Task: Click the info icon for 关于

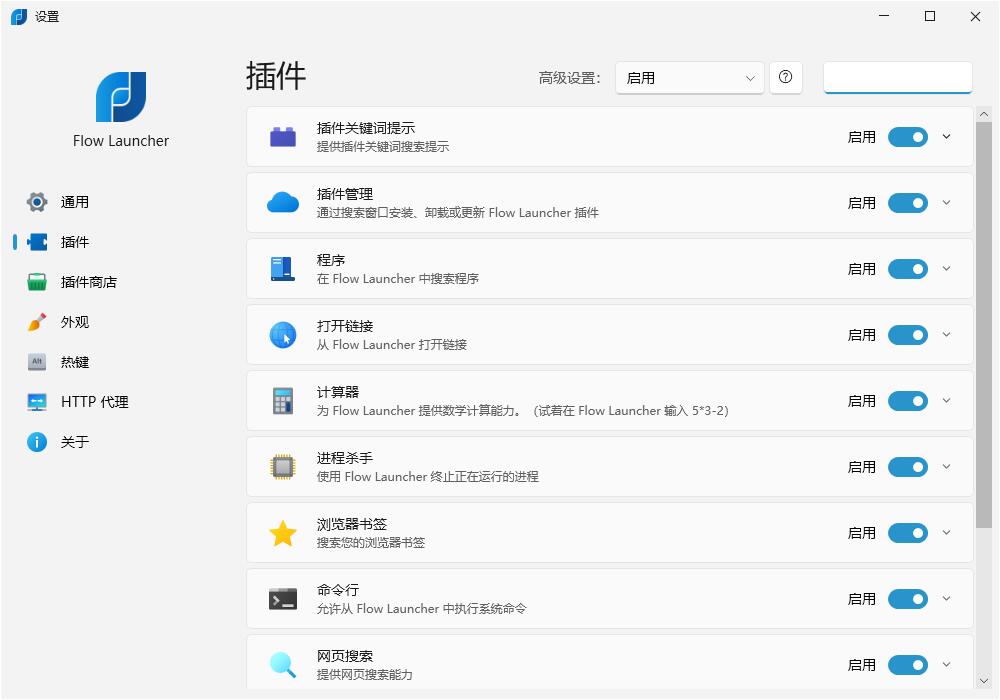Action: click(x=37, y=442)
